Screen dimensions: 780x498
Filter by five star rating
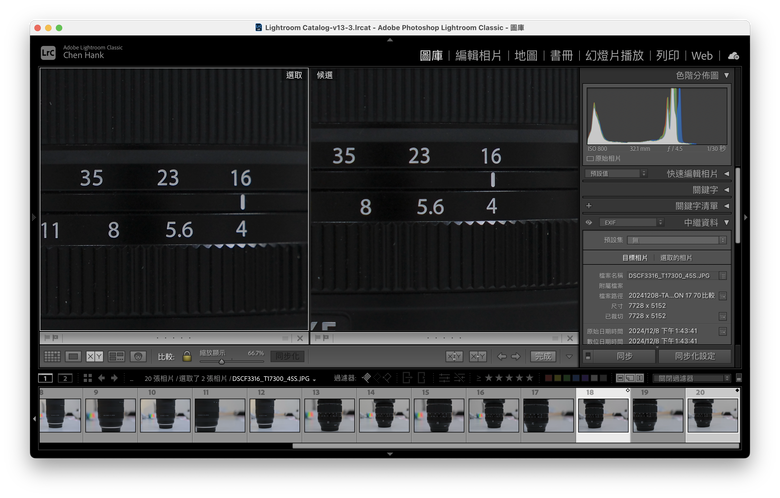point(529,378)
